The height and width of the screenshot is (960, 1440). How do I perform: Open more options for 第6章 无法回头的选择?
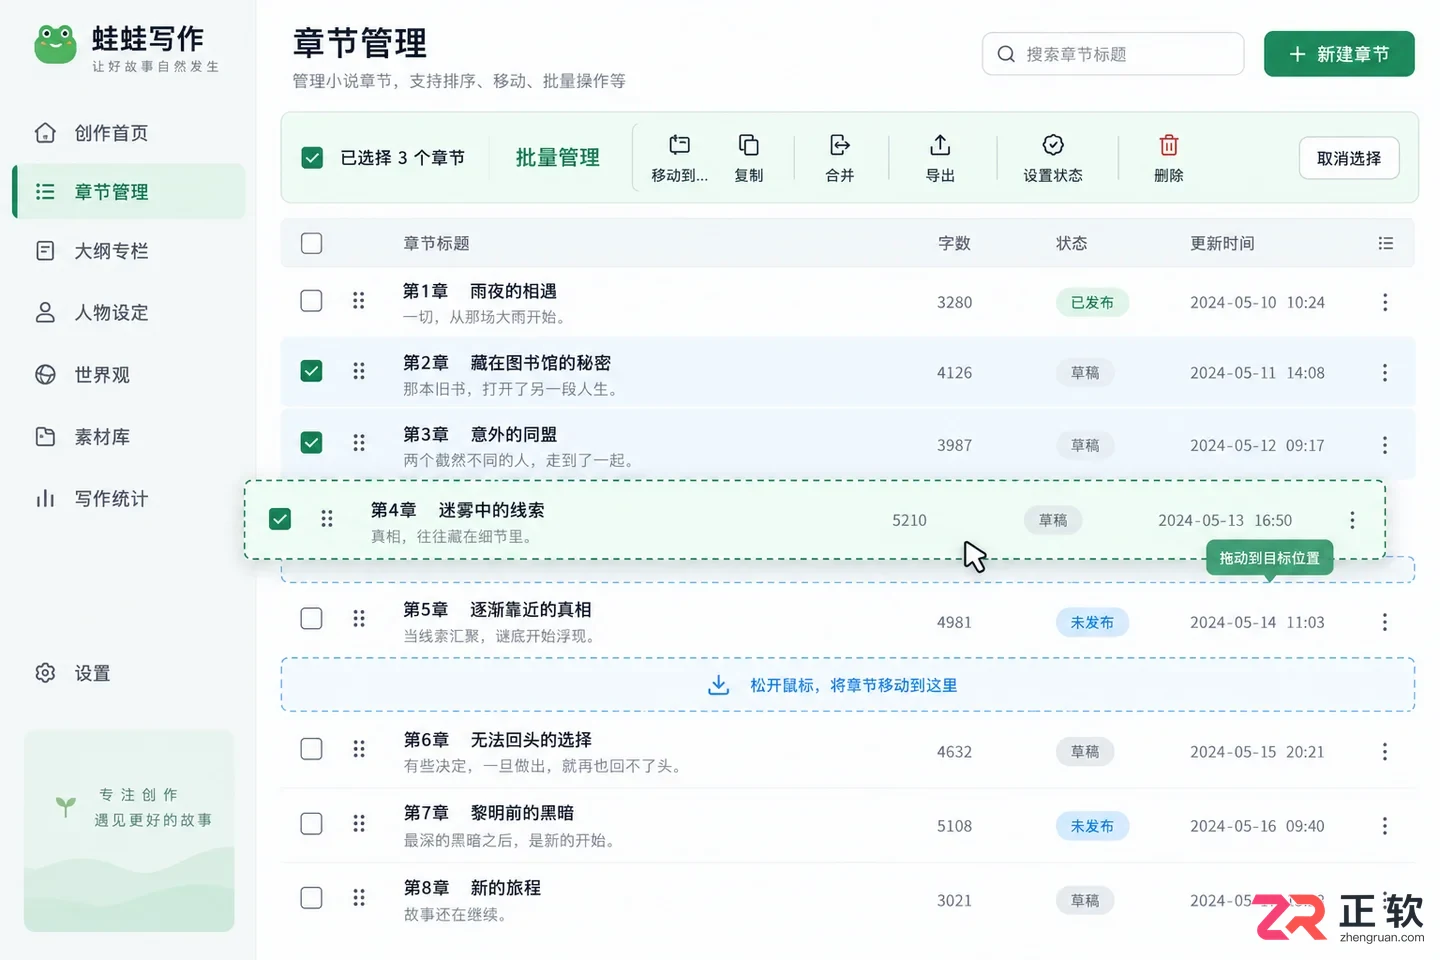pos(1385,752)
